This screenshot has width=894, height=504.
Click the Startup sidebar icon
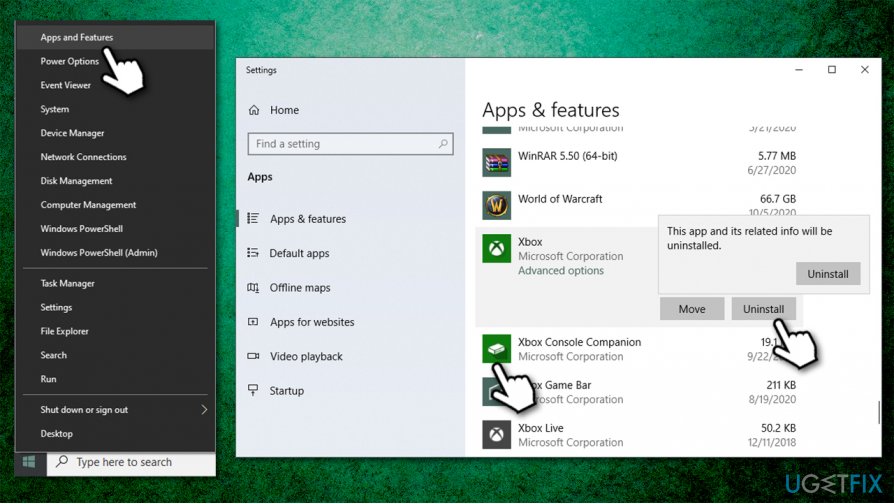click(x=253, y=390)
